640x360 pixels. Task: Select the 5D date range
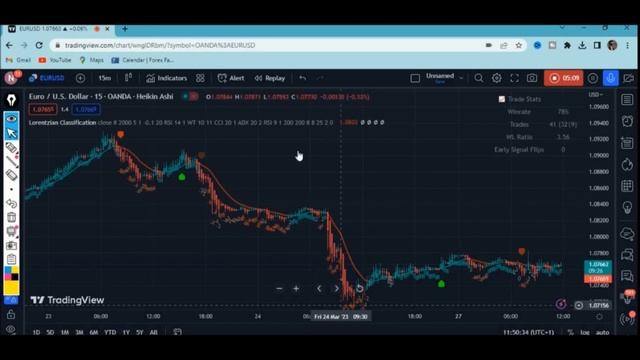click(50, 332)
